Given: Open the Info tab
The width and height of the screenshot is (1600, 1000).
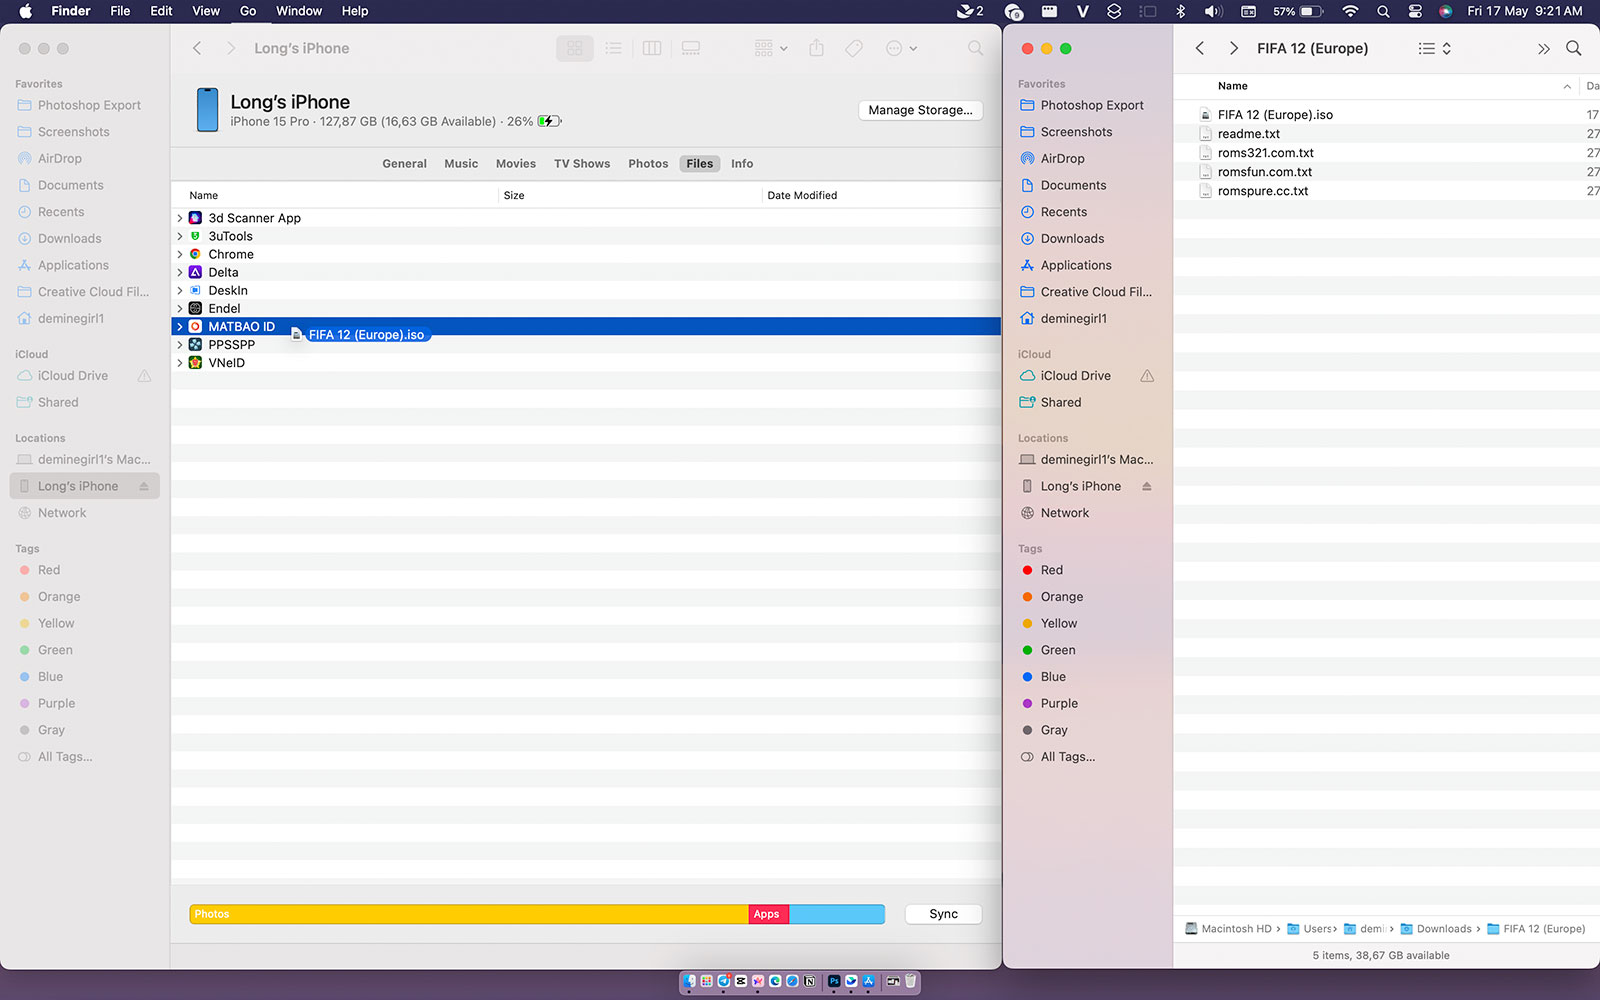Looking at the screenshot, I should [x=742, y=164].
